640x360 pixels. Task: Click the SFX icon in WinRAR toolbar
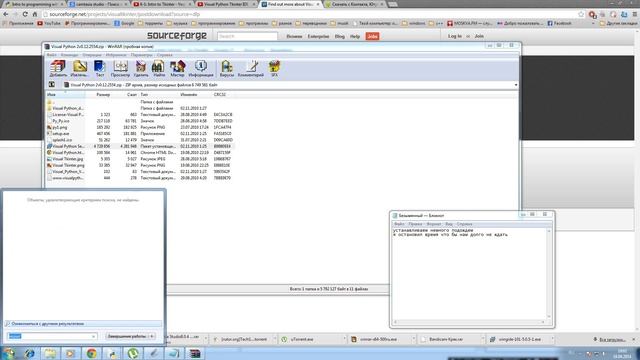[x=274, y=68]
